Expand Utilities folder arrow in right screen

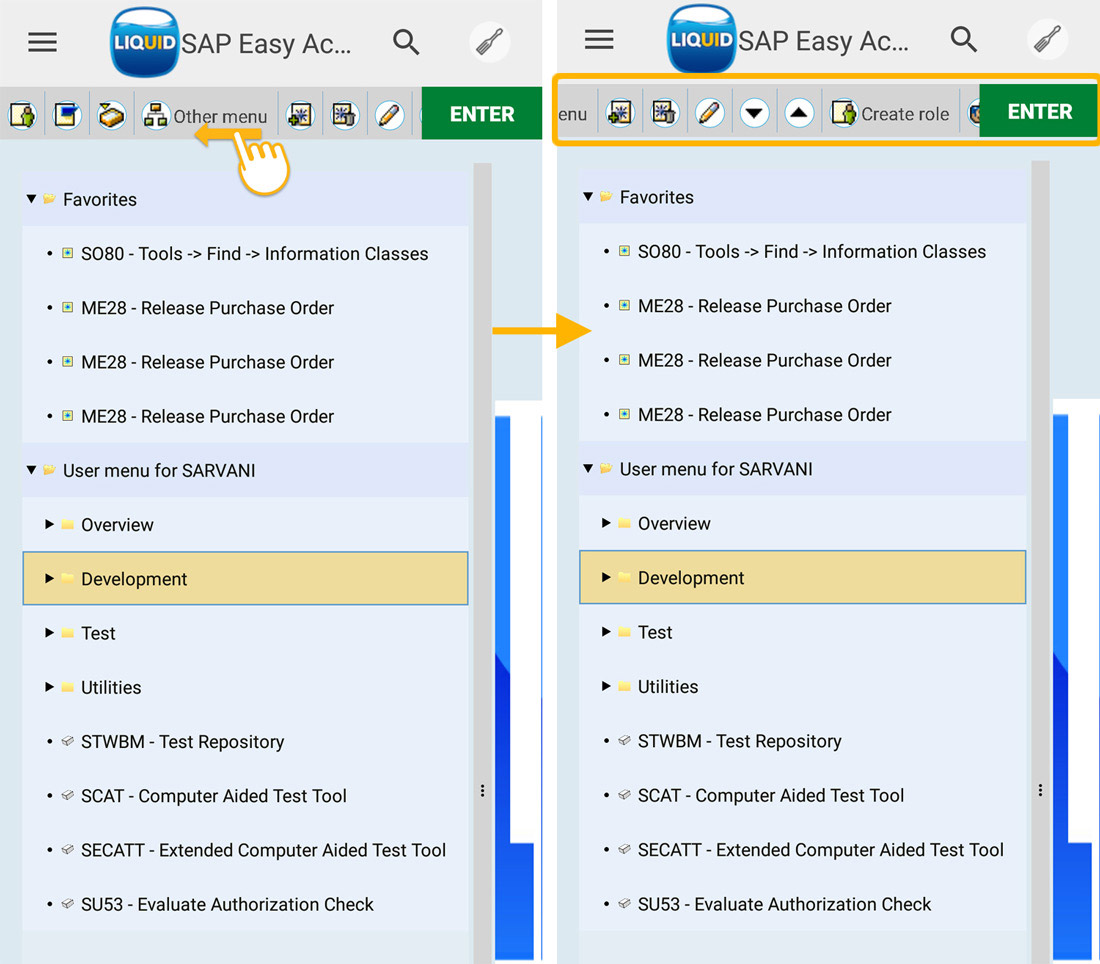point(606,686)
